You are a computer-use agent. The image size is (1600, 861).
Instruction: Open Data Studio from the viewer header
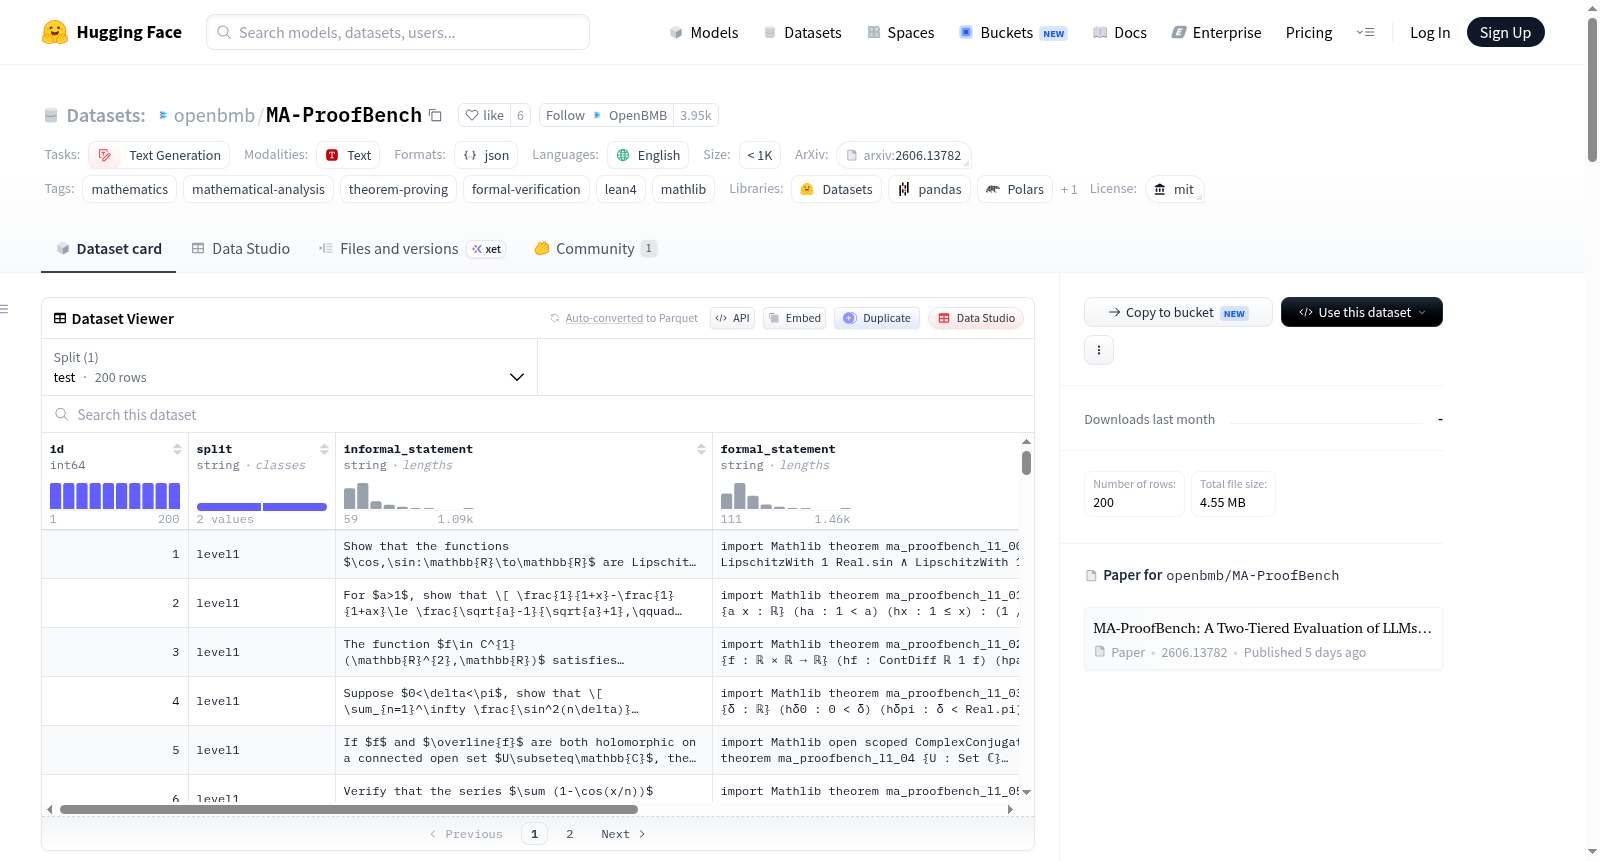[976, 318]
